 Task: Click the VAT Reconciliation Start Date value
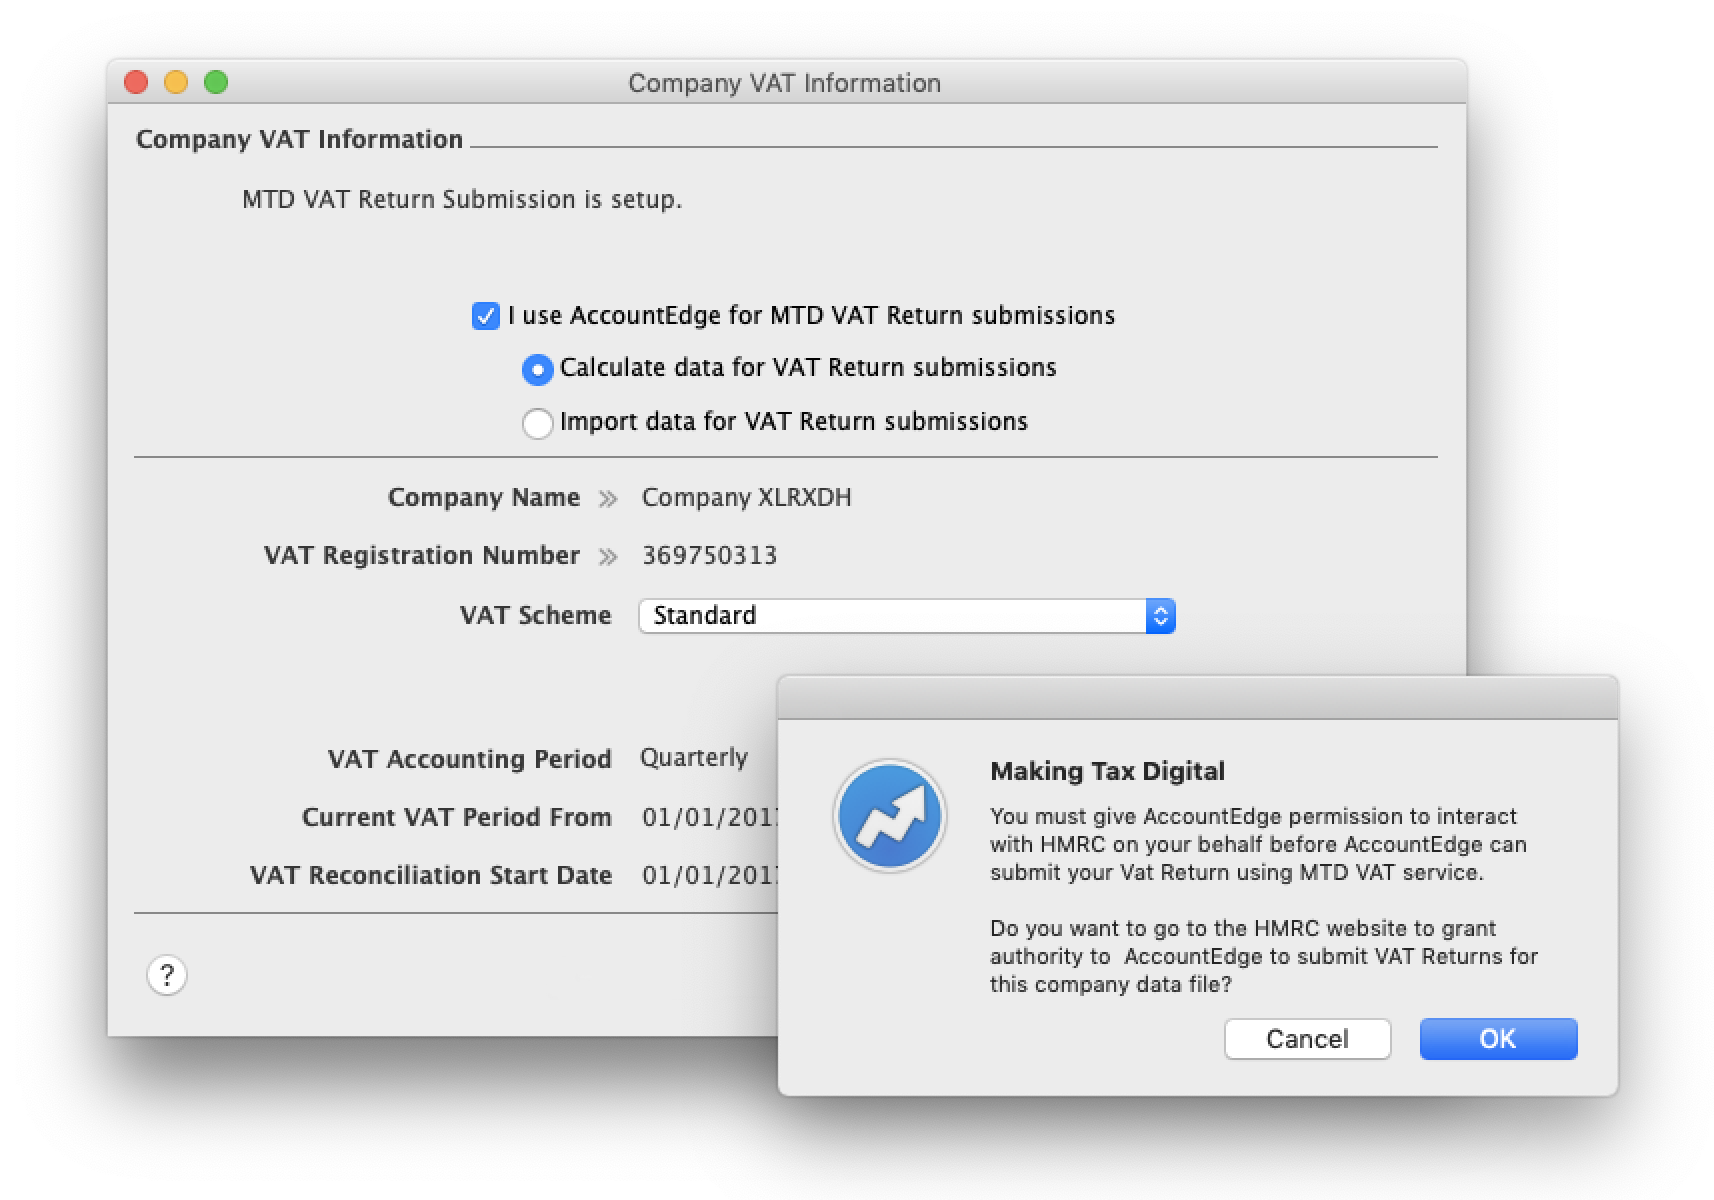click(710, 875)
